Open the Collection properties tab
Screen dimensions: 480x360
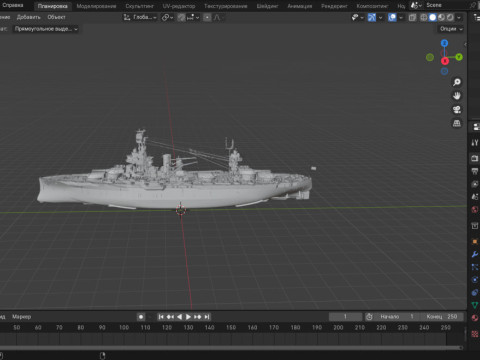pos(475,226)
